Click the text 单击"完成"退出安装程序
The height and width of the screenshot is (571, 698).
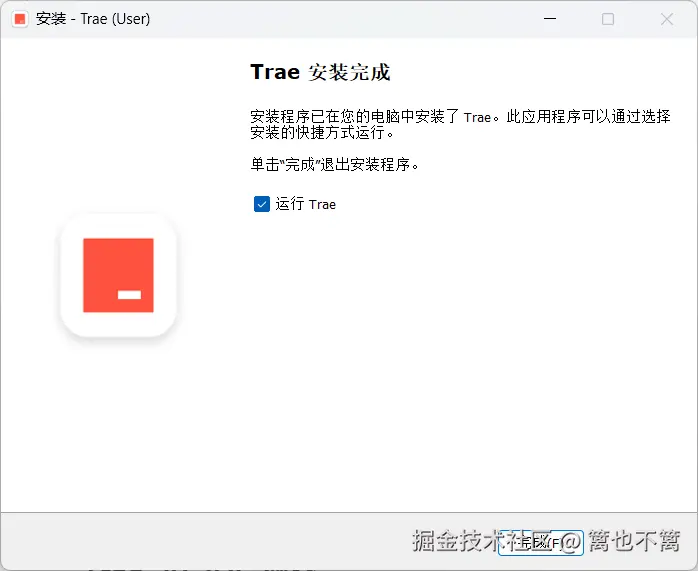(x=334, y=165)
